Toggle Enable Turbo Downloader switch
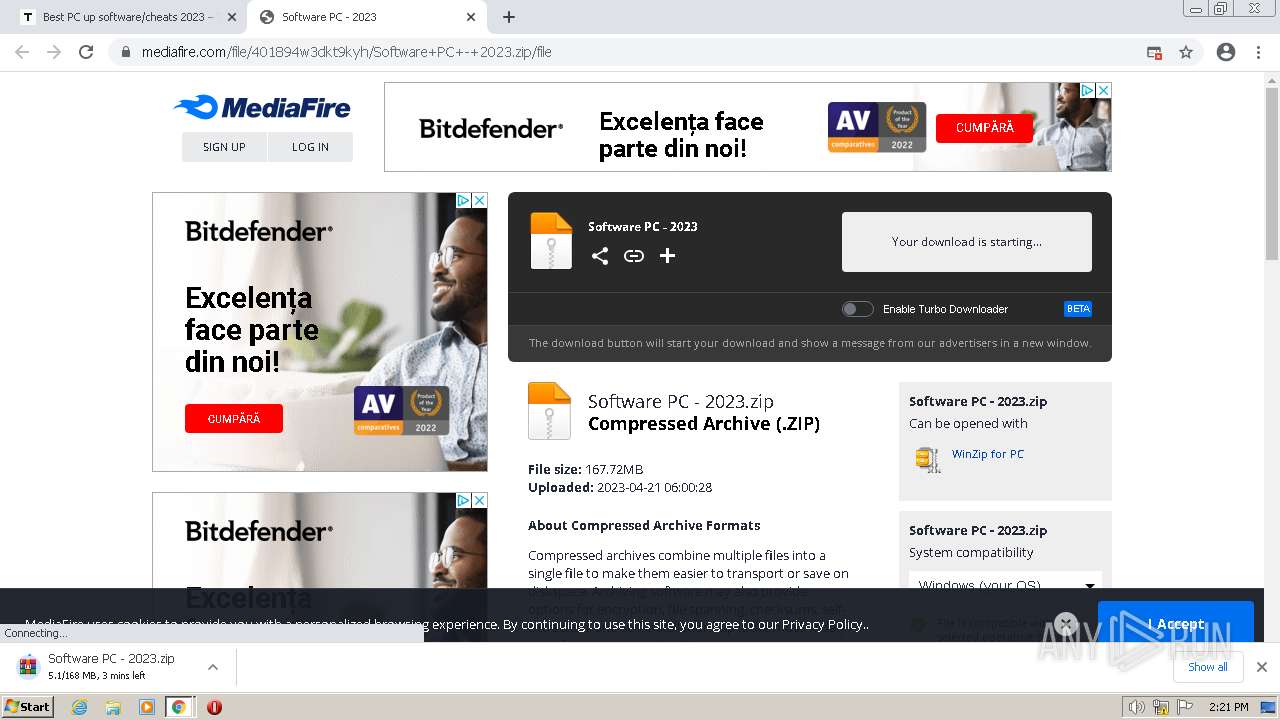Viewport: 1280px width, 720px height. pyautogui.click(x=857, y=309)
